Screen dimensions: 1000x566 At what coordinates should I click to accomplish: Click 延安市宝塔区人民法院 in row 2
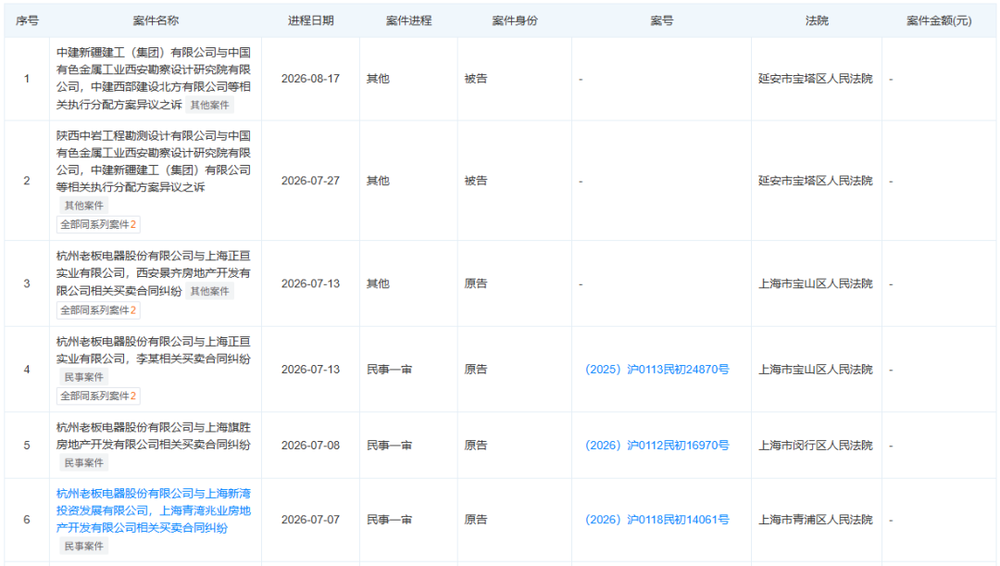(815, 181)
